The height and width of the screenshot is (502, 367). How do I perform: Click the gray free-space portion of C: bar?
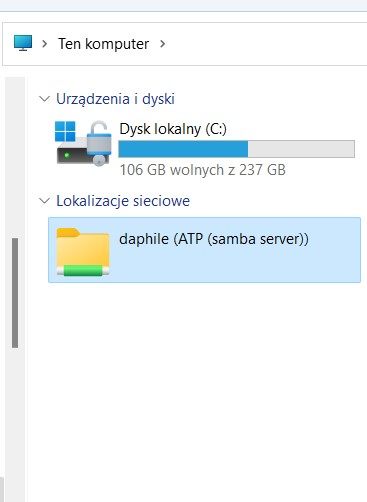point(301,149)
